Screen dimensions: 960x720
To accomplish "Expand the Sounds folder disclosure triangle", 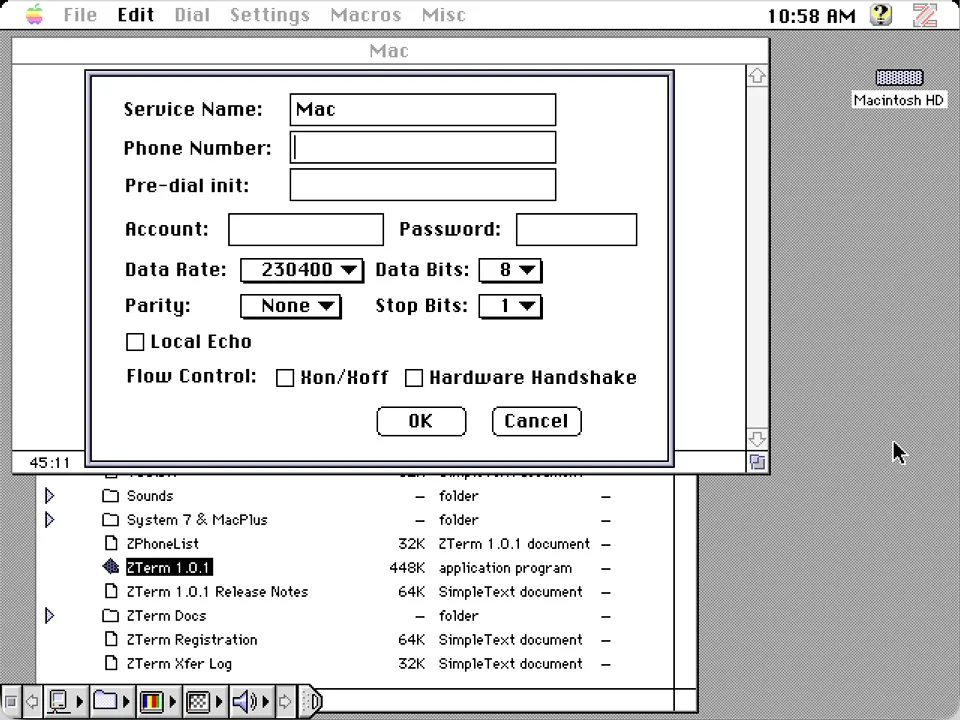I will pos(49,495).
